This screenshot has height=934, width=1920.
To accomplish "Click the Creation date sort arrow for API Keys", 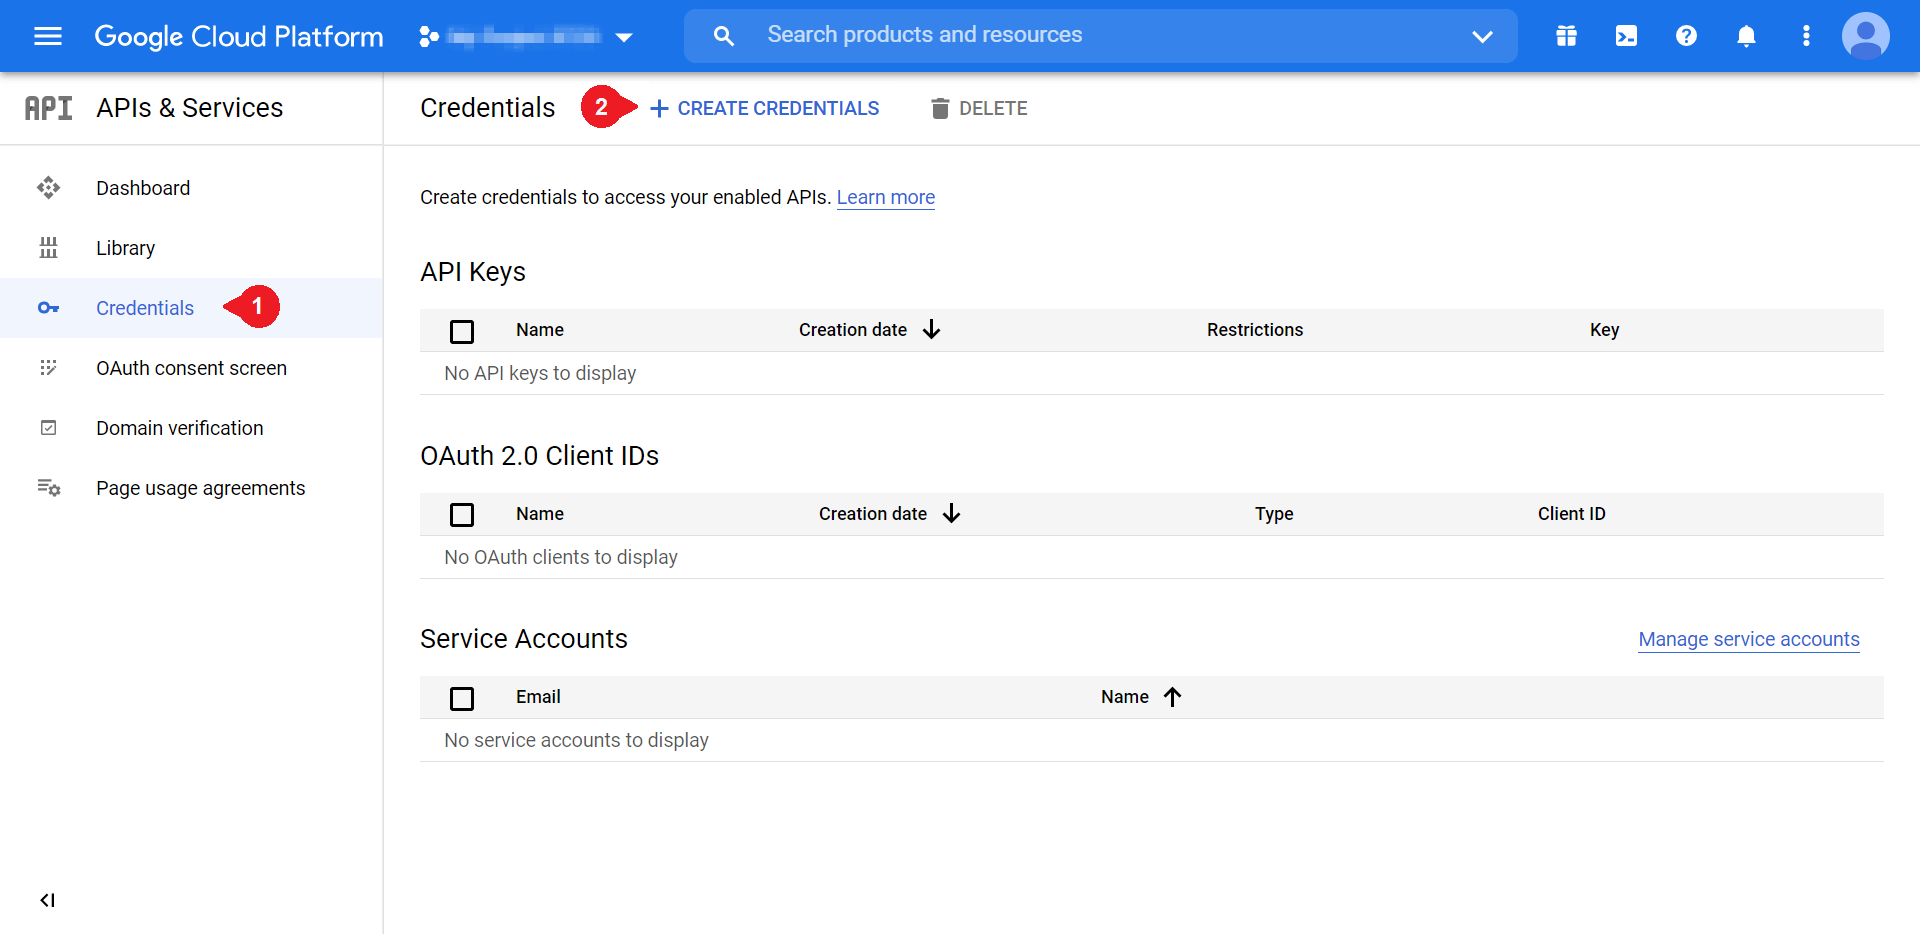I will click(931, 329).
